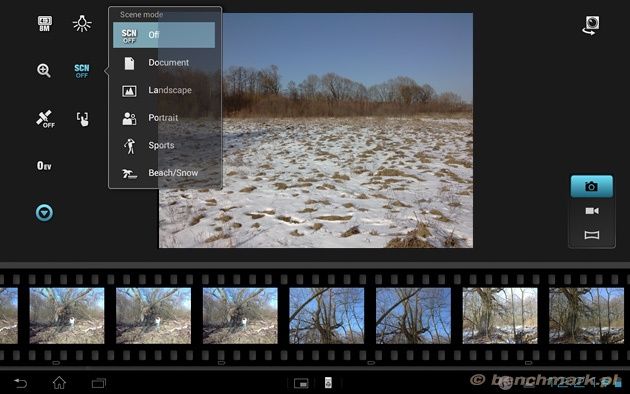
Task: Open the recent apps button
Action: tap(98, 383)
